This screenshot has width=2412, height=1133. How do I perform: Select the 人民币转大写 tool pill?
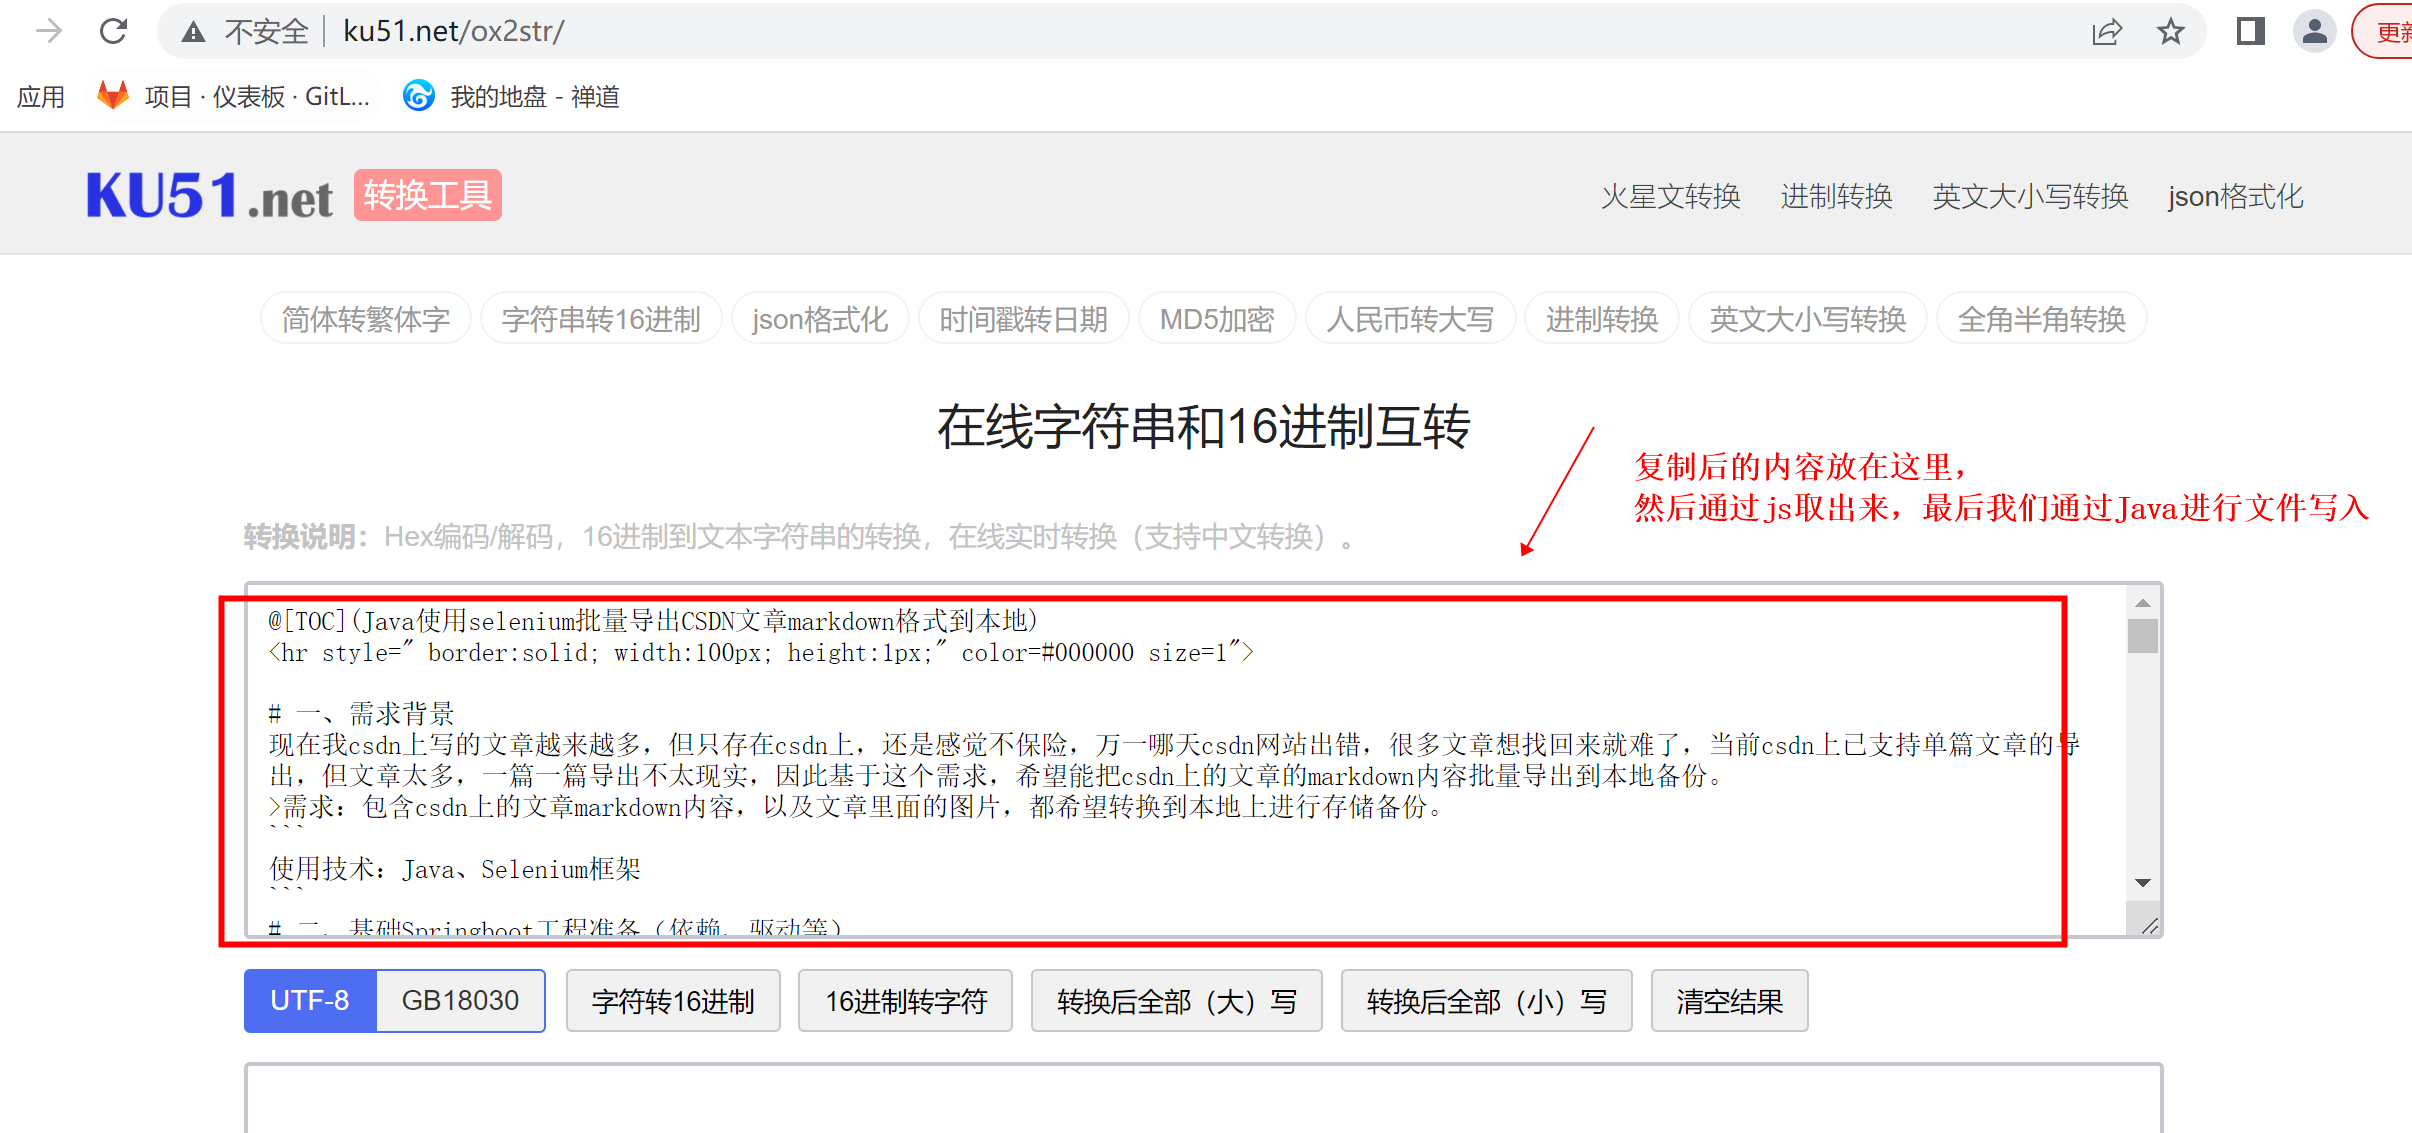point(1410,319)
